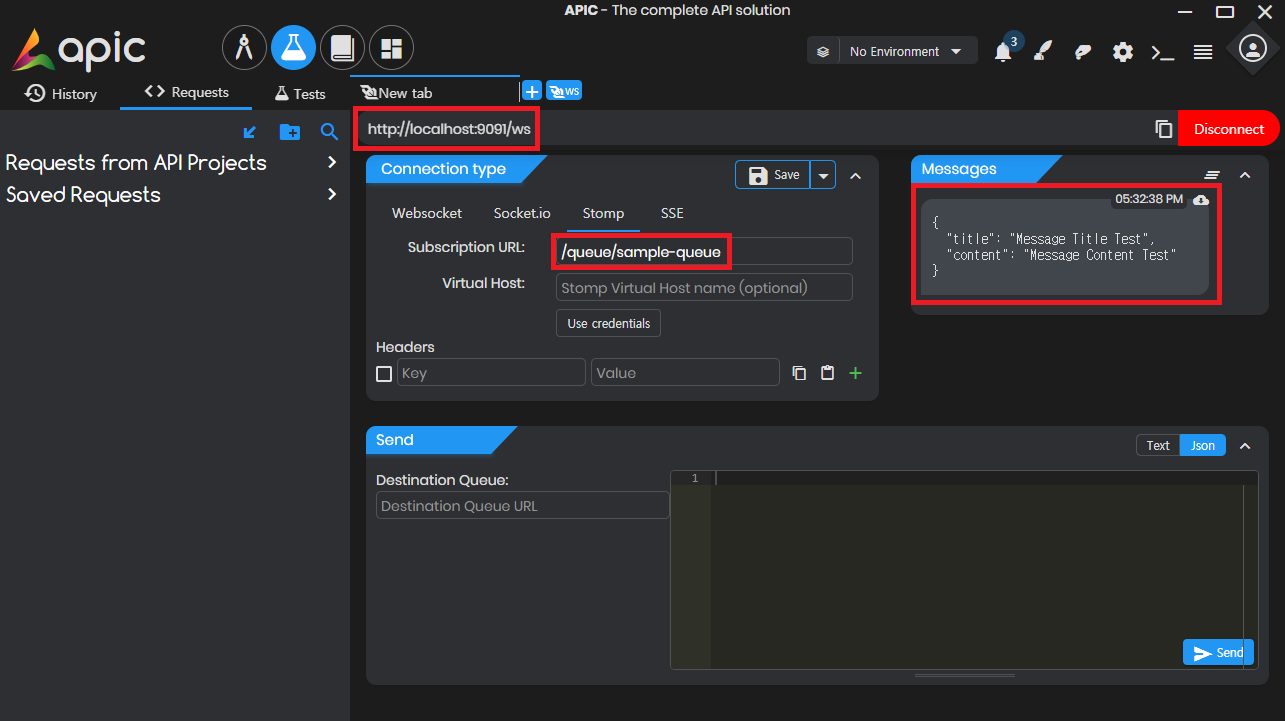Open the user account avatar icon
The image size is (1285, 721).
(x=1253, y=49)
